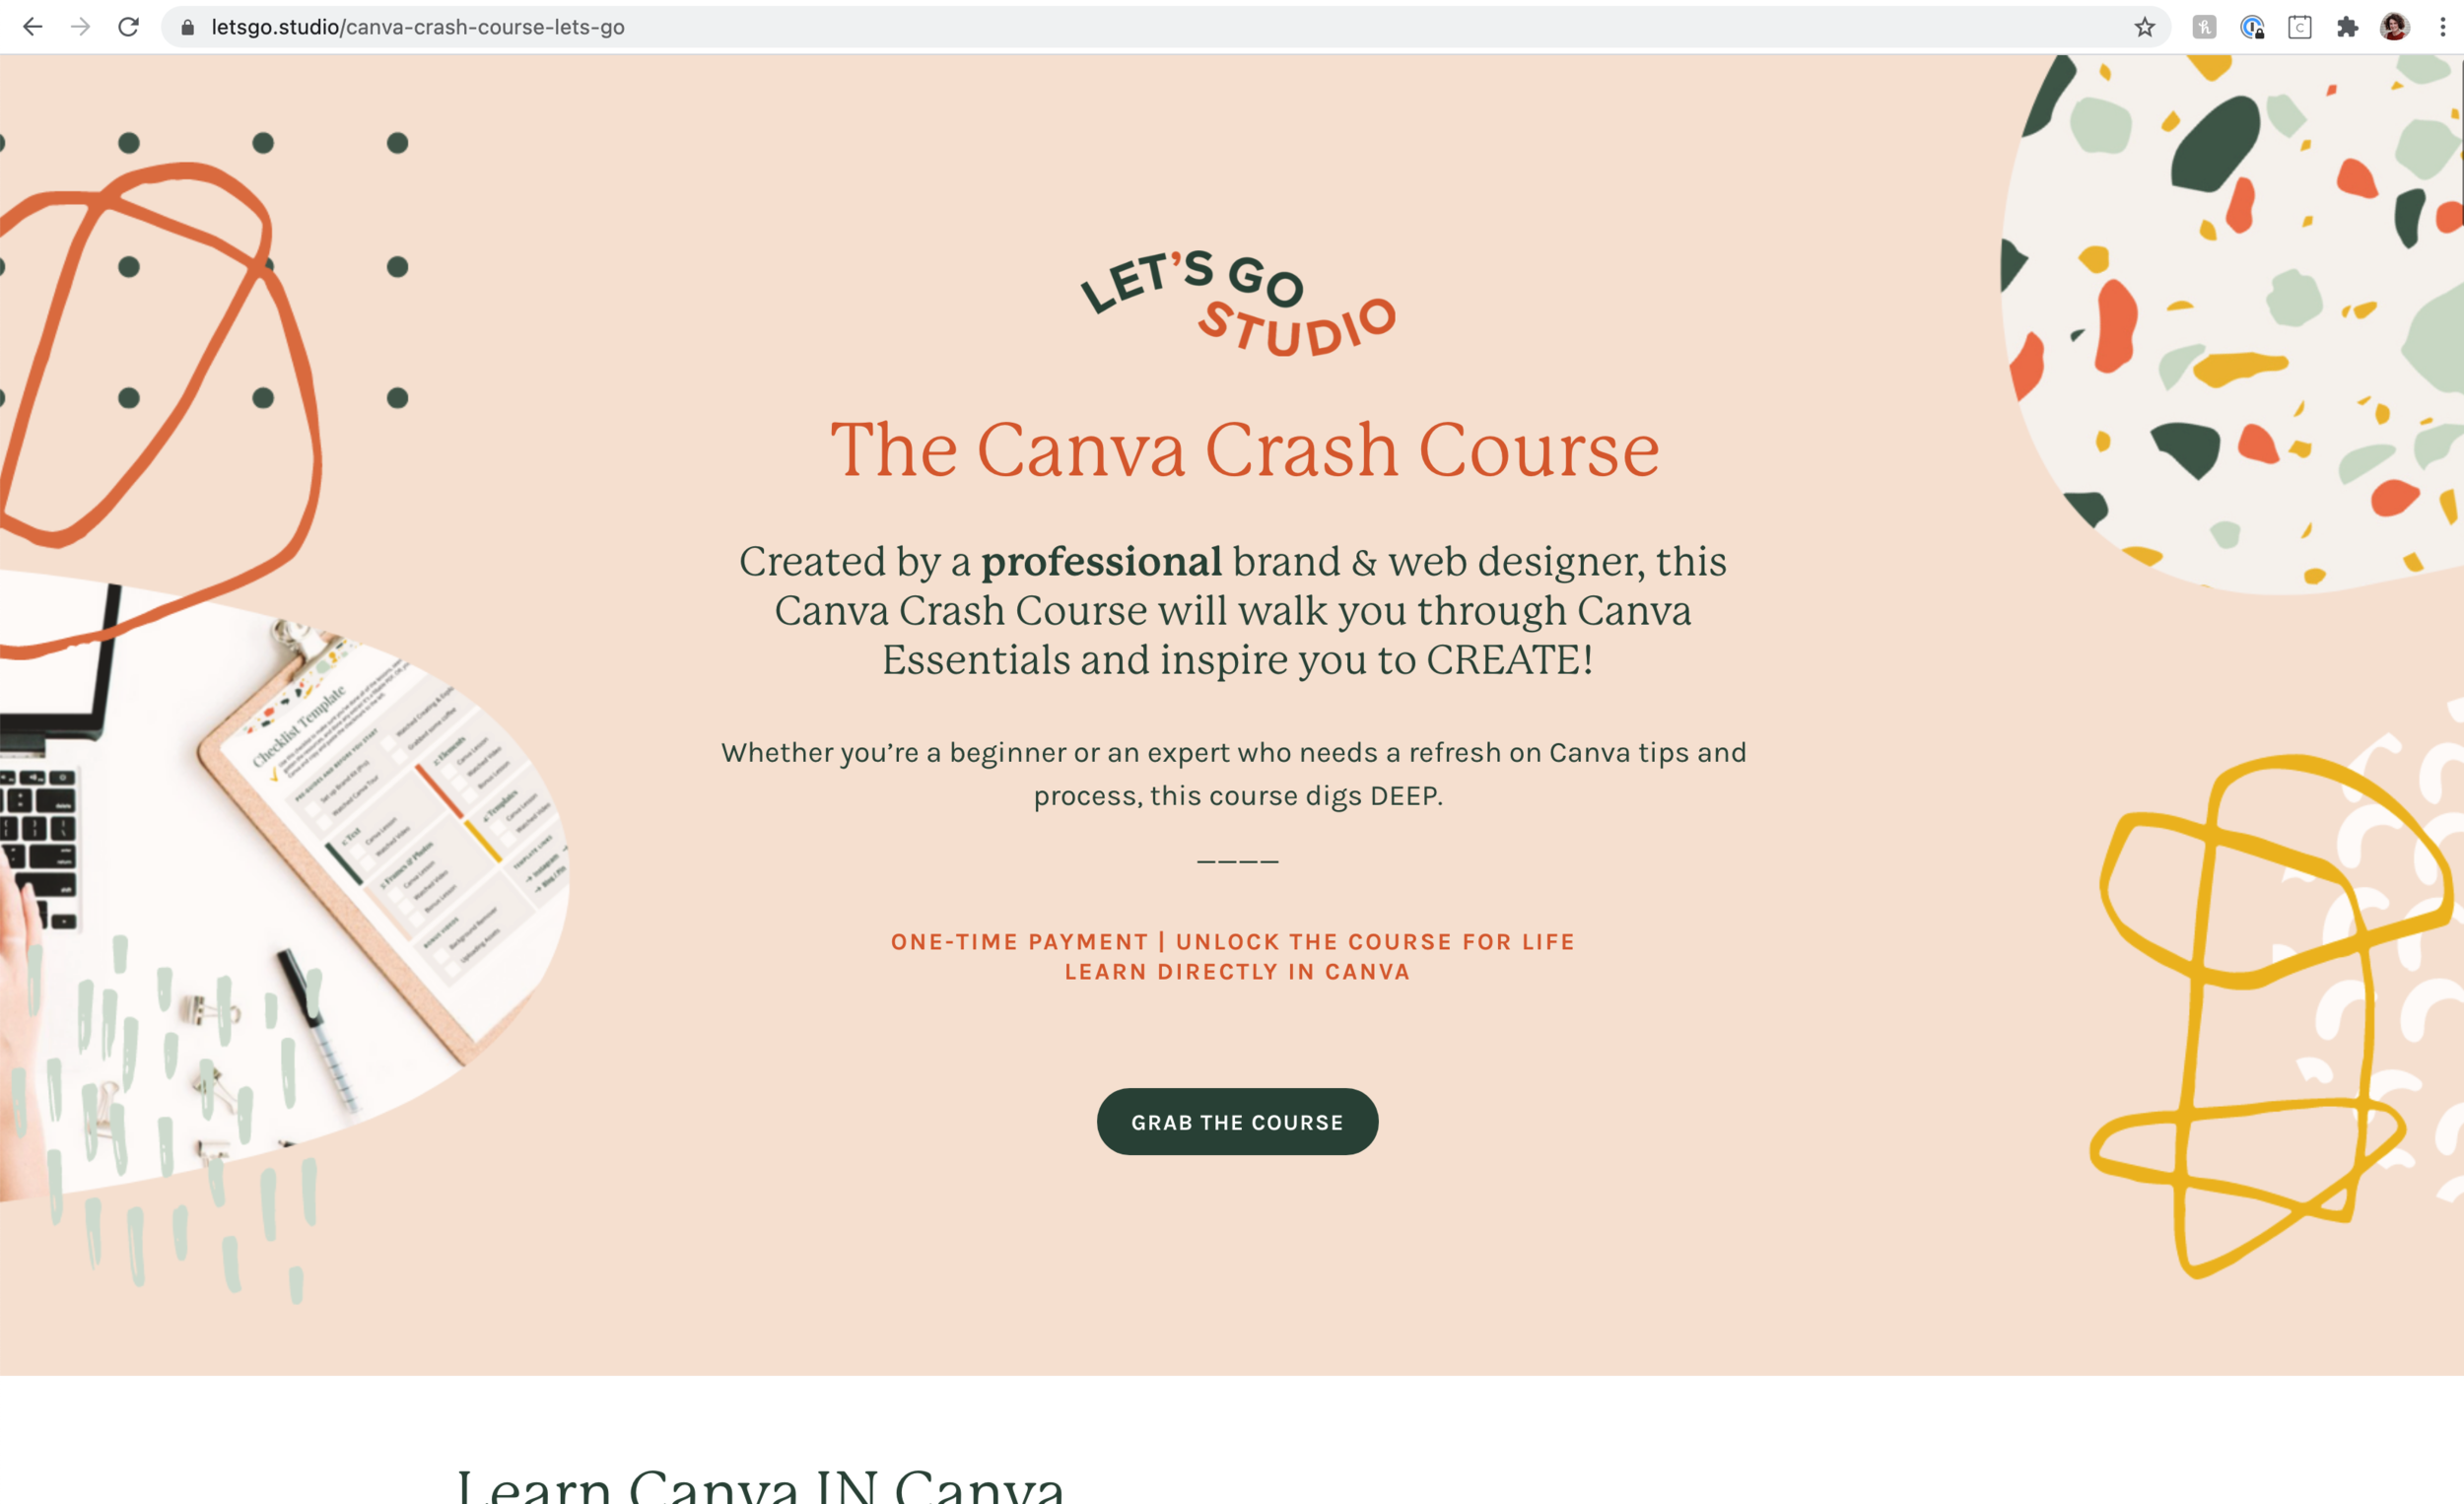Click the bookmark star icon
Image resolution: width=2464 pixels, height=1504 pixels.
tap(2144, 25)
